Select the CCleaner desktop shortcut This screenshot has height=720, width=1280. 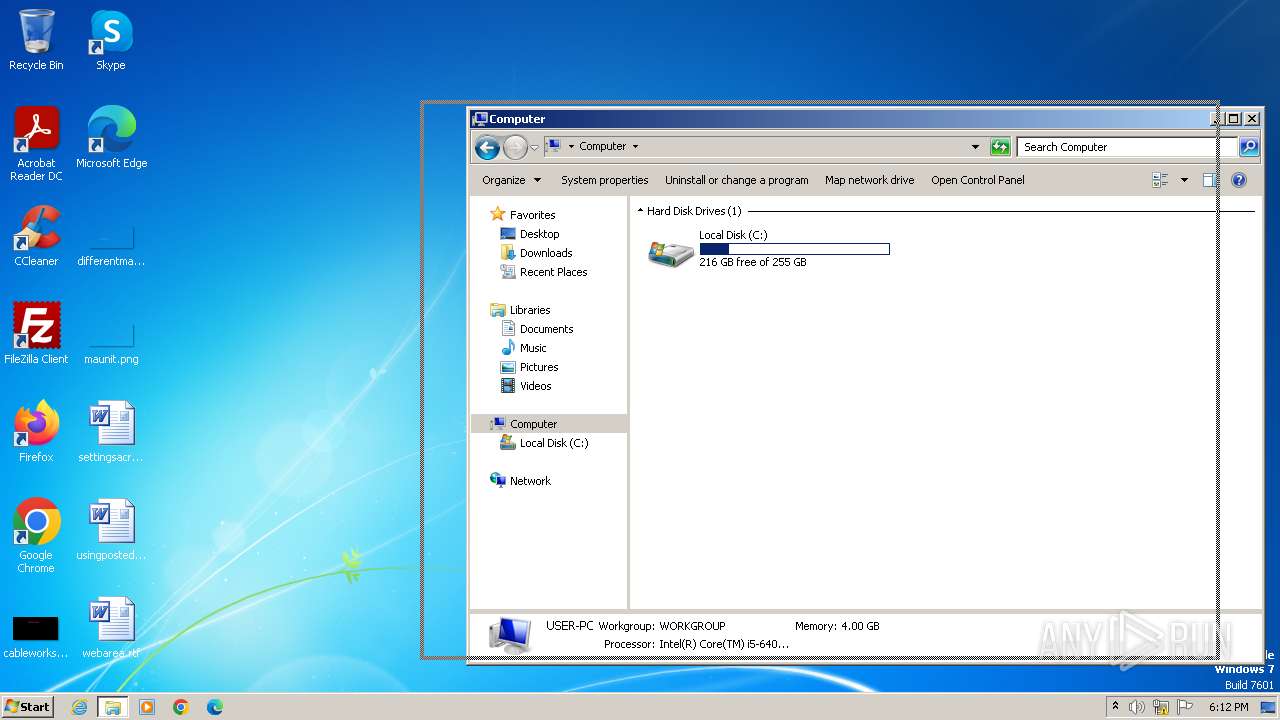click(36, 236)
